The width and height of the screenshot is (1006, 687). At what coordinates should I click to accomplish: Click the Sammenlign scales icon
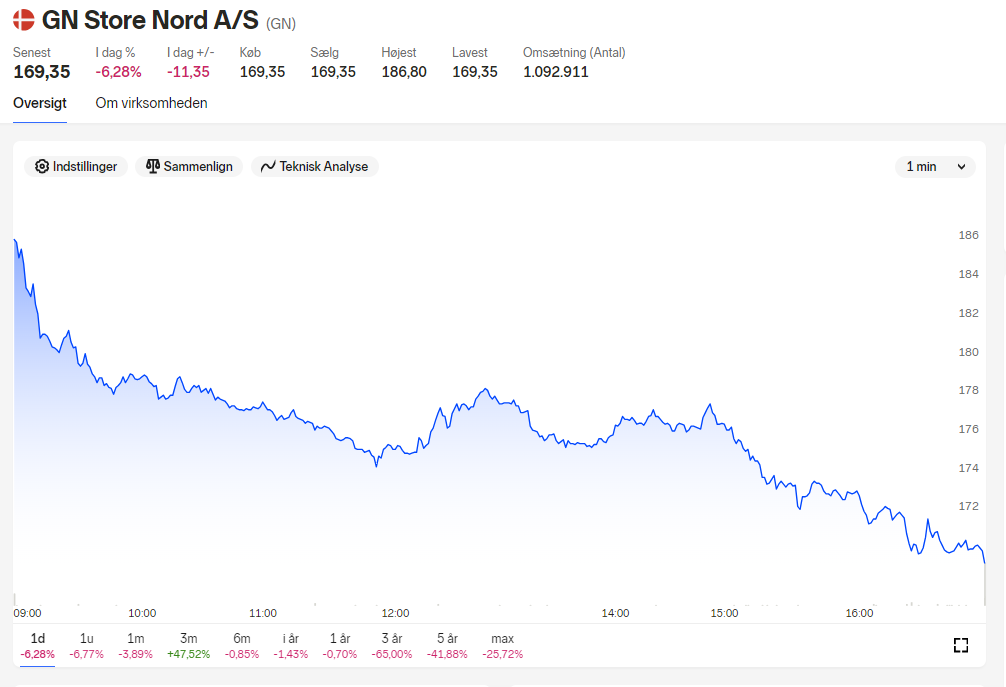tap(153, 167)
